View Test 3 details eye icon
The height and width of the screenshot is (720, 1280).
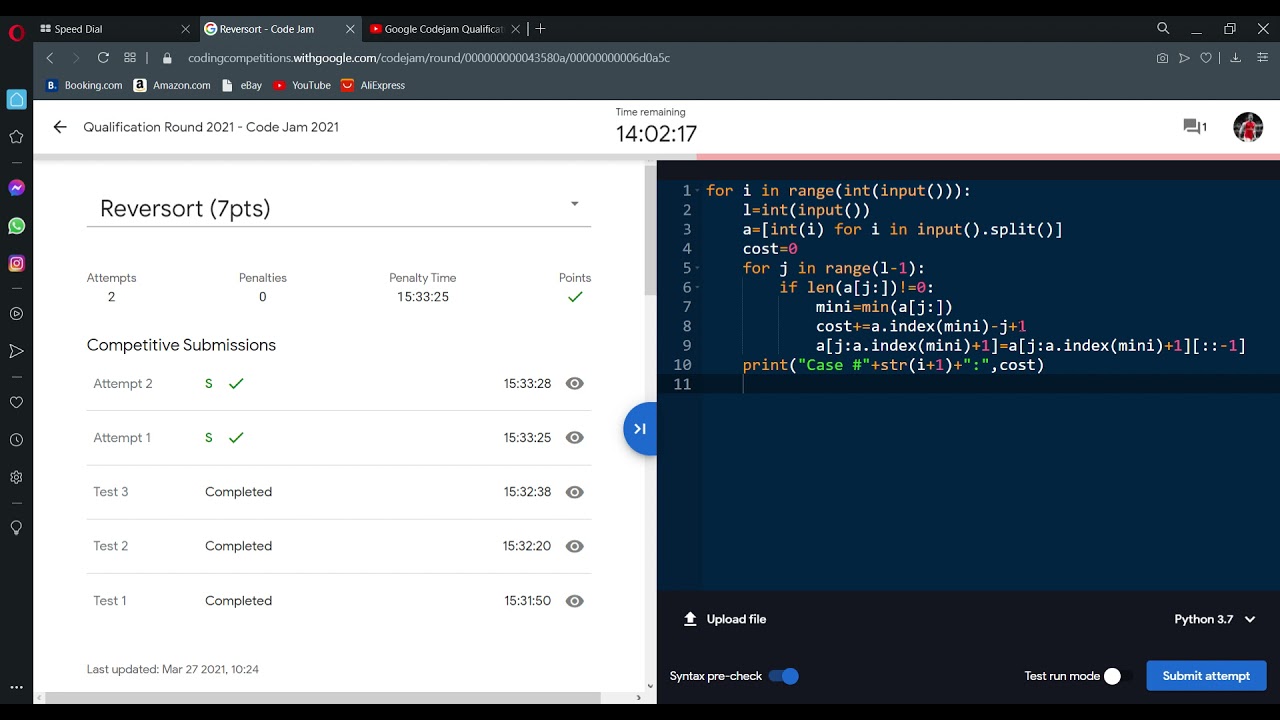pyautogui.click(x=574, y=492)
